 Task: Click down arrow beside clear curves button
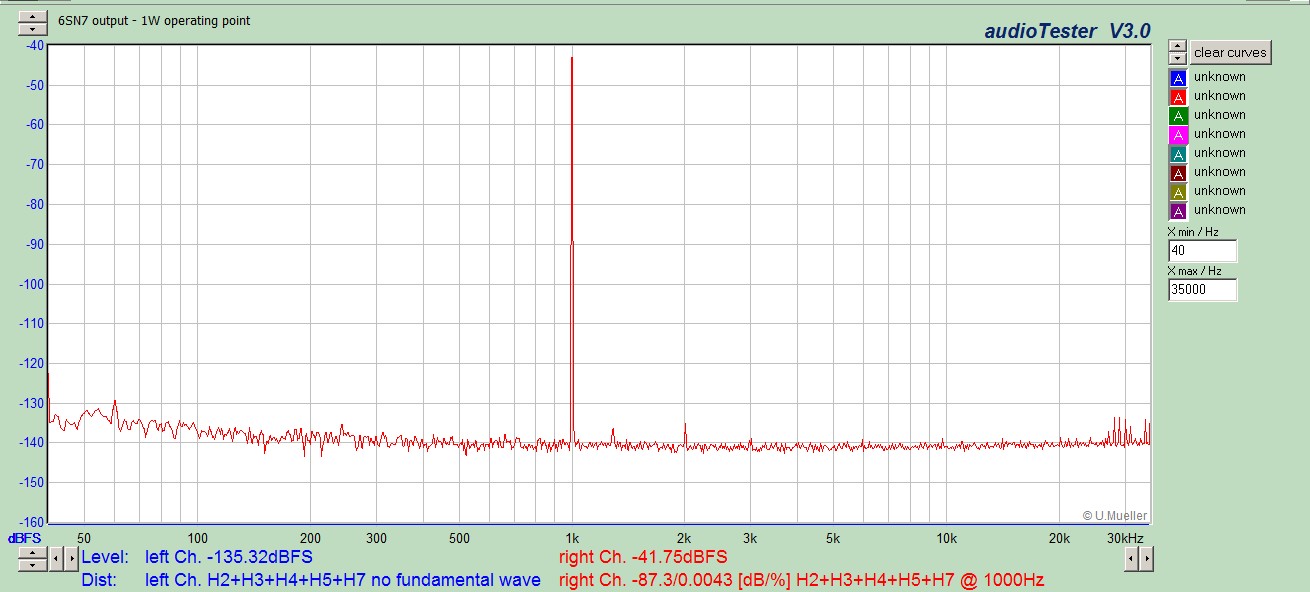coord(1178,58)
